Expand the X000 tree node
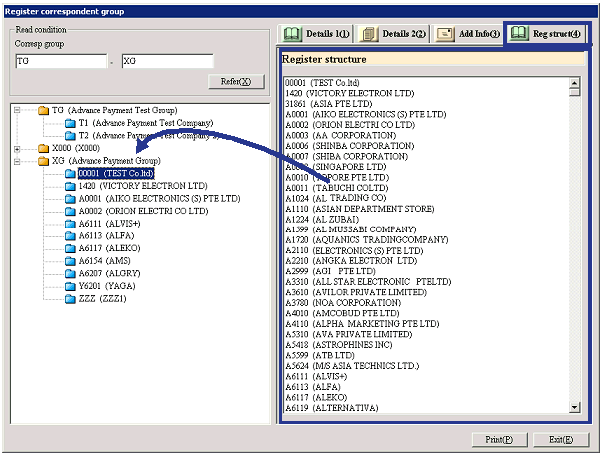603x455 pixels. tap(17, 148)
